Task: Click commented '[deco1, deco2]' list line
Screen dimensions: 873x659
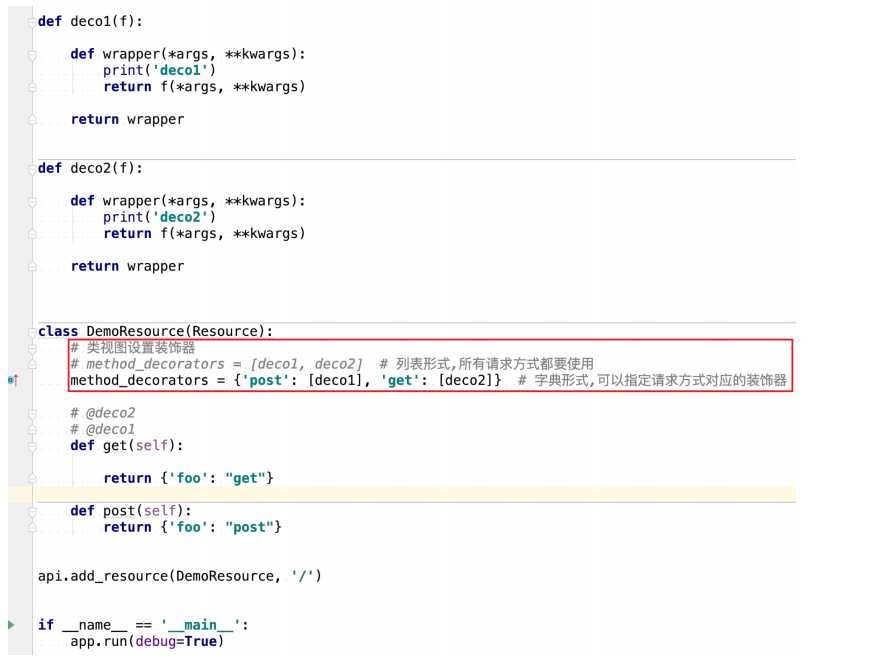Action: 332,364
